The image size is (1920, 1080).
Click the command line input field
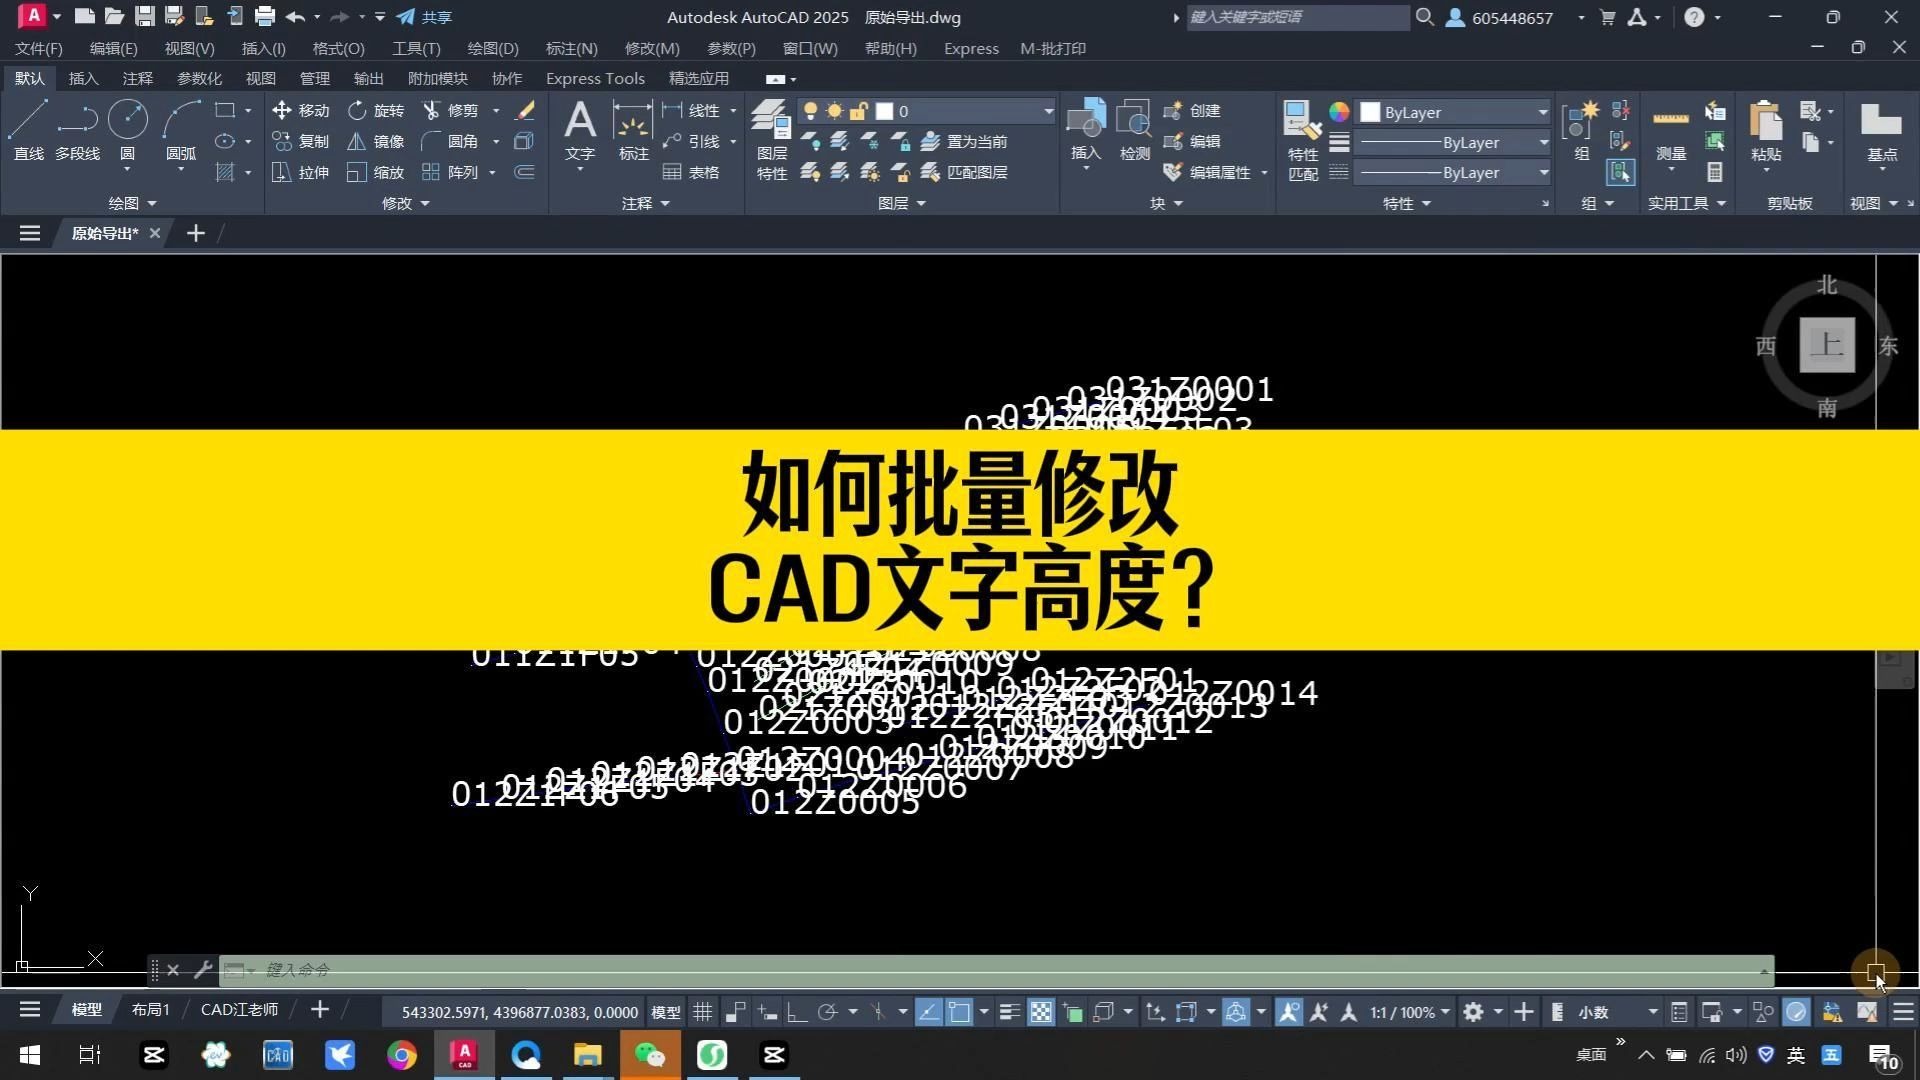click(700, 970)
